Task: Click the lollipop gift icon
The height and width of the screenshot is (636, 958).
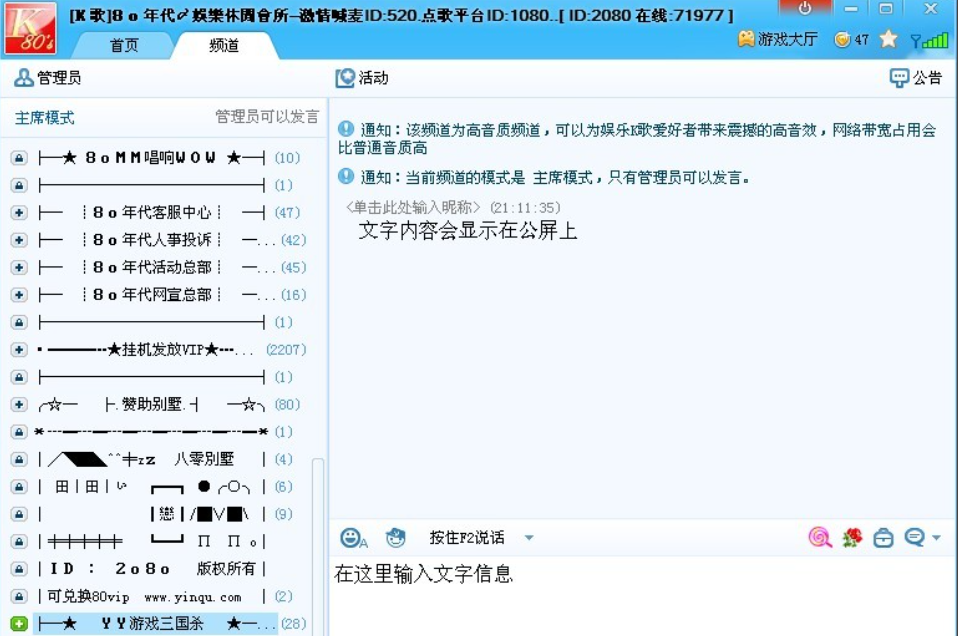Action: pos(819,538)
